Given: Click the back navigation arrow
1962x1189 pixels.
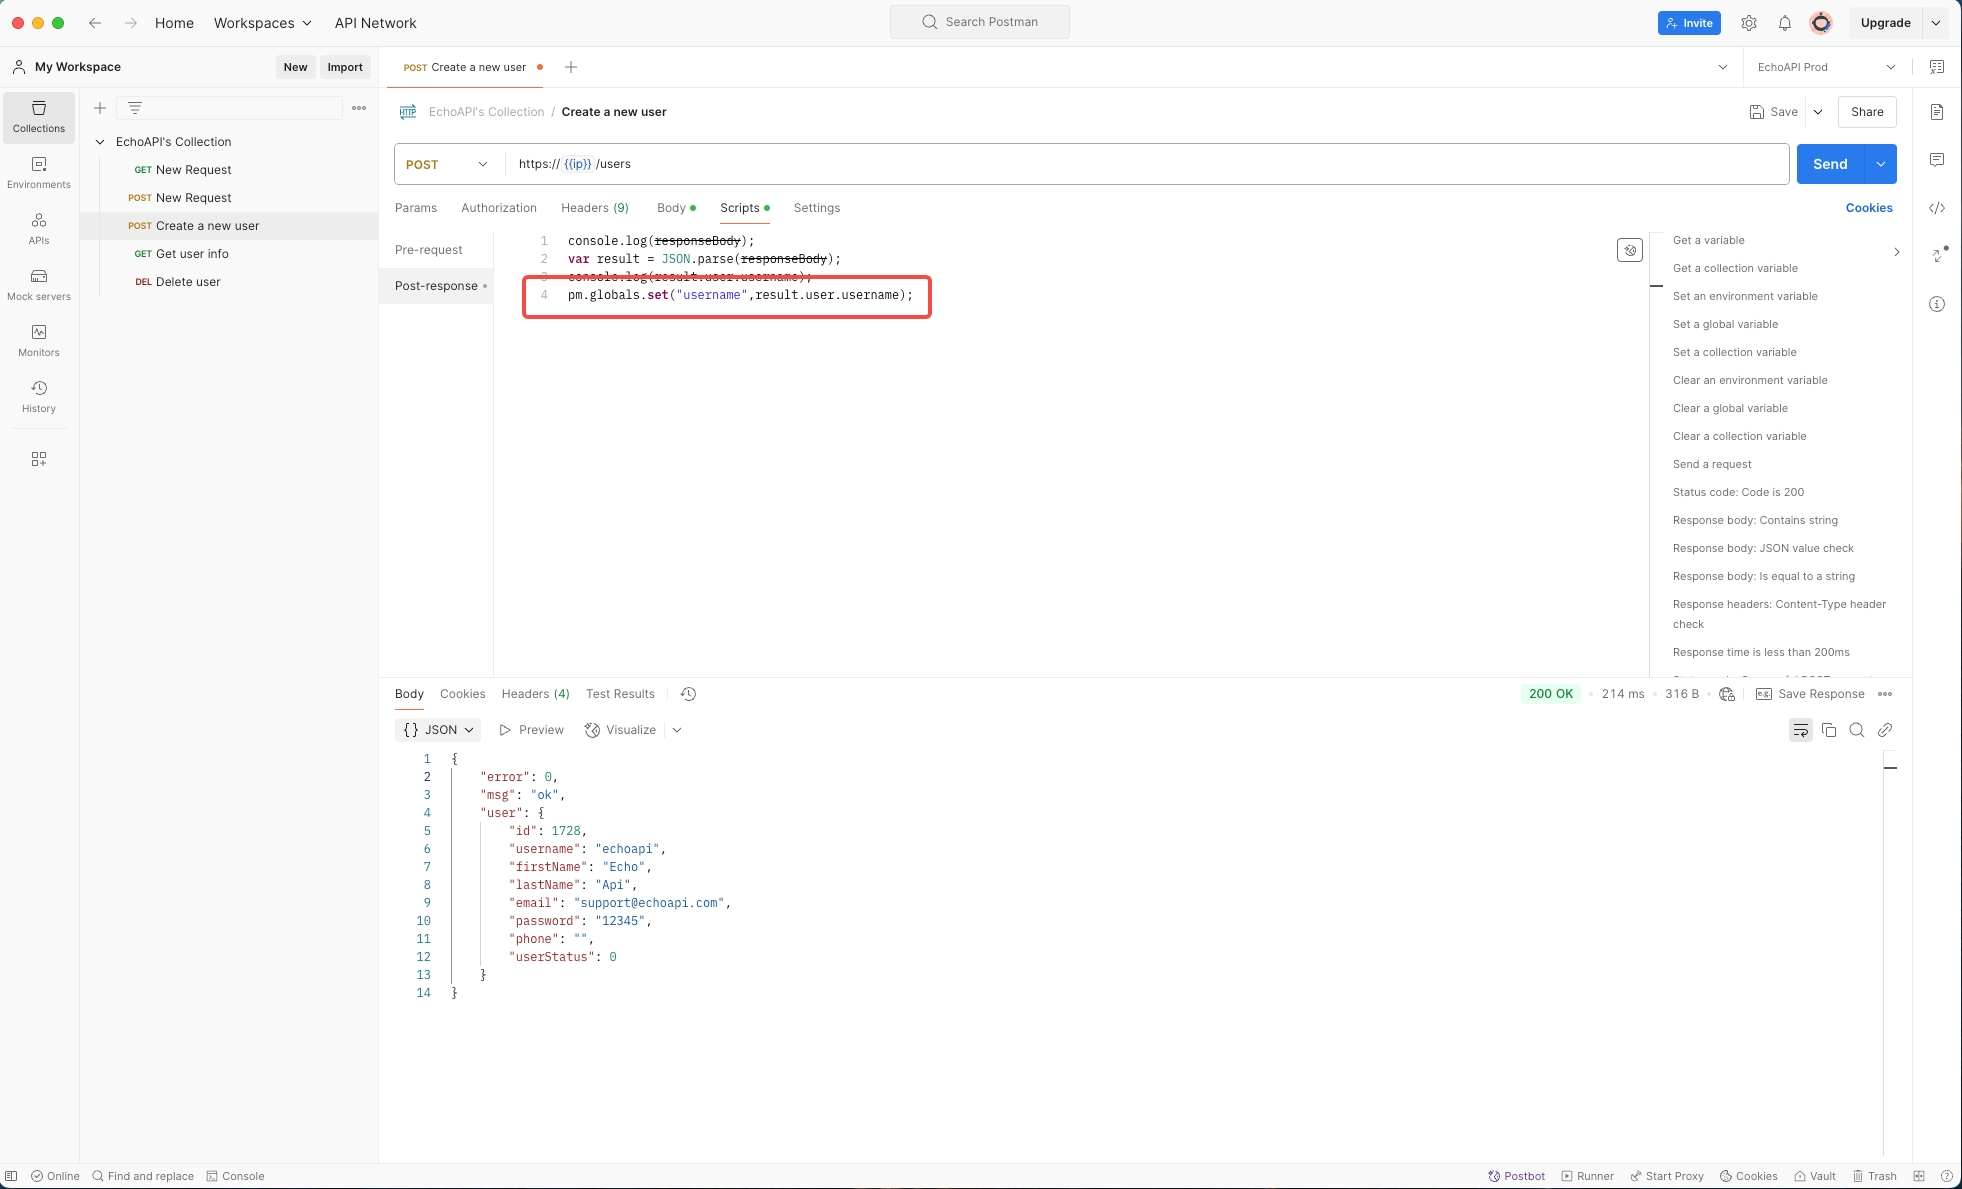Looking at the screenshot, I should pos(95,23).
